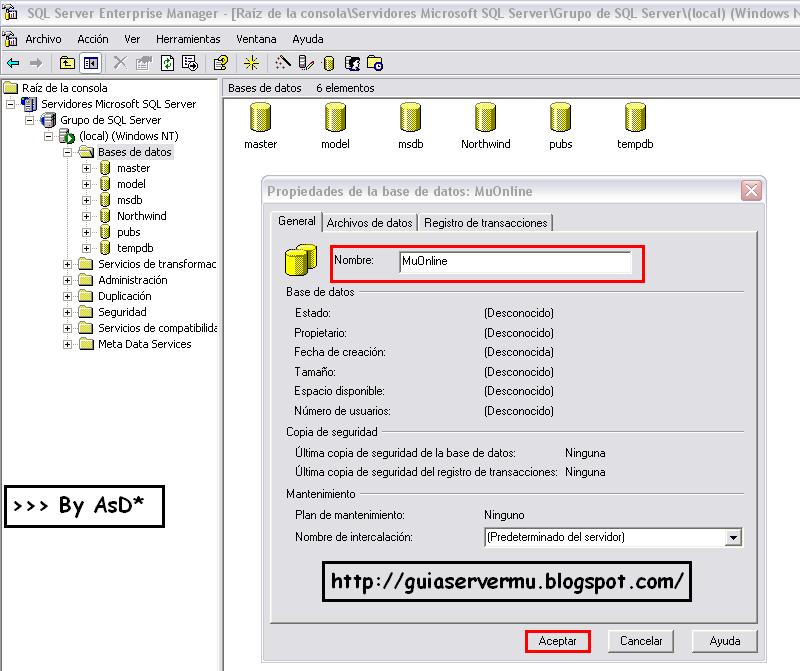Select Raíz de la consola in the tree
The width and height of the screenshot is (800, 671).
coord(65,88)
